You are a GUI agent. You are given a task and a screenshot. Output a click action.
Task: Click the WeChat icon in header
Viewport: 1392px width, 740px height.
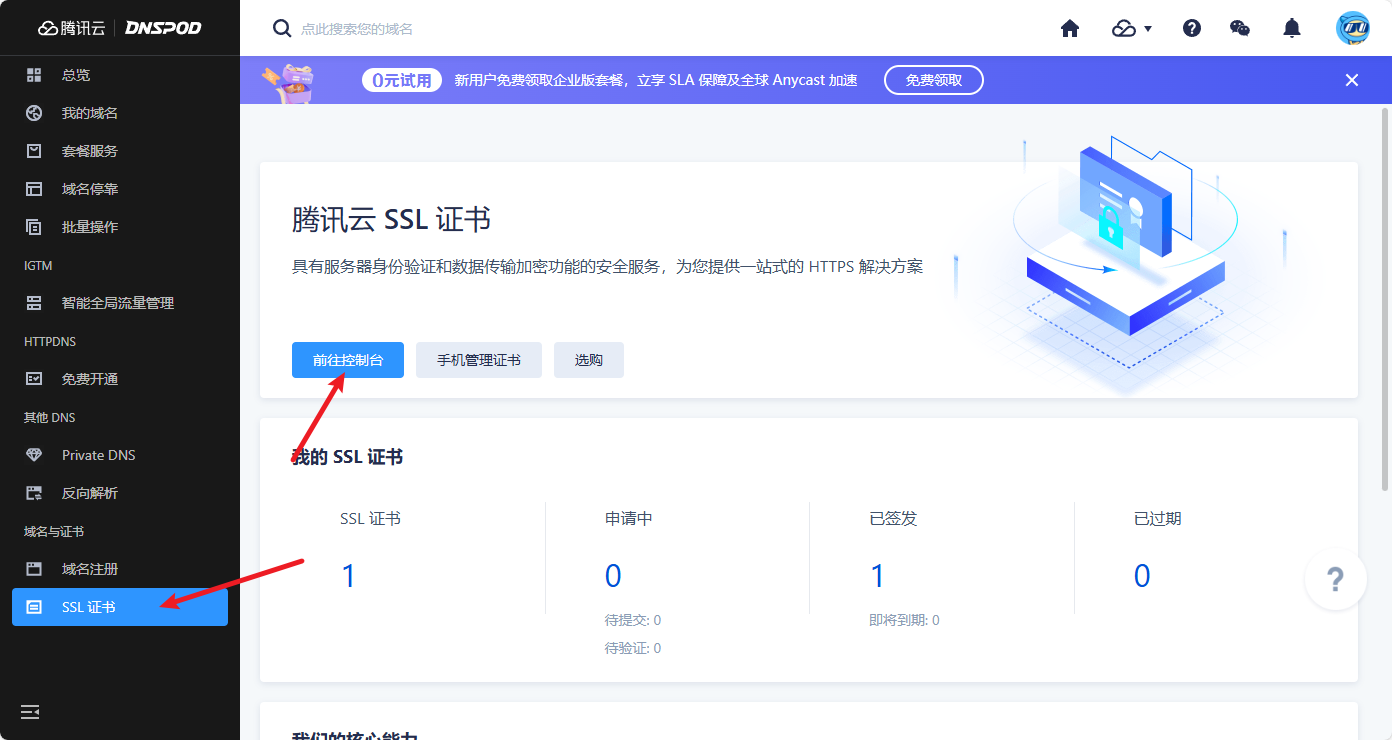[x=1240, y=28]
